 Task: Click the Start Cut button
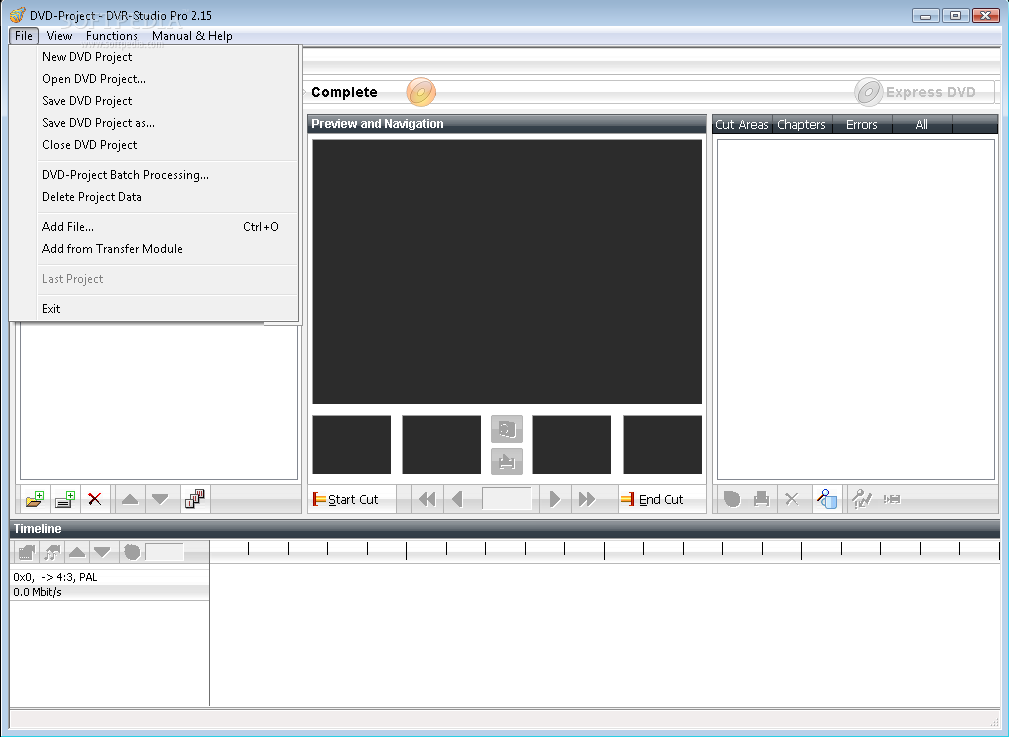point(352,499)
